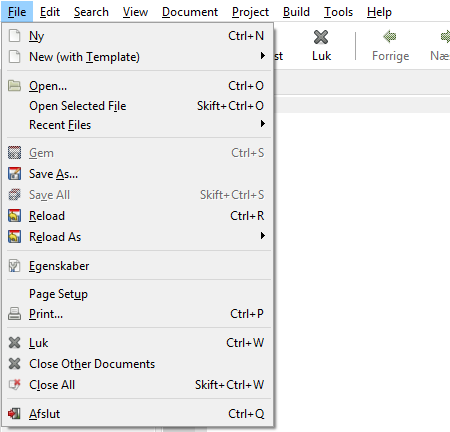The image size is (450, 432).
Task: Click the Ny new document icon
Action: coord(14,36)
